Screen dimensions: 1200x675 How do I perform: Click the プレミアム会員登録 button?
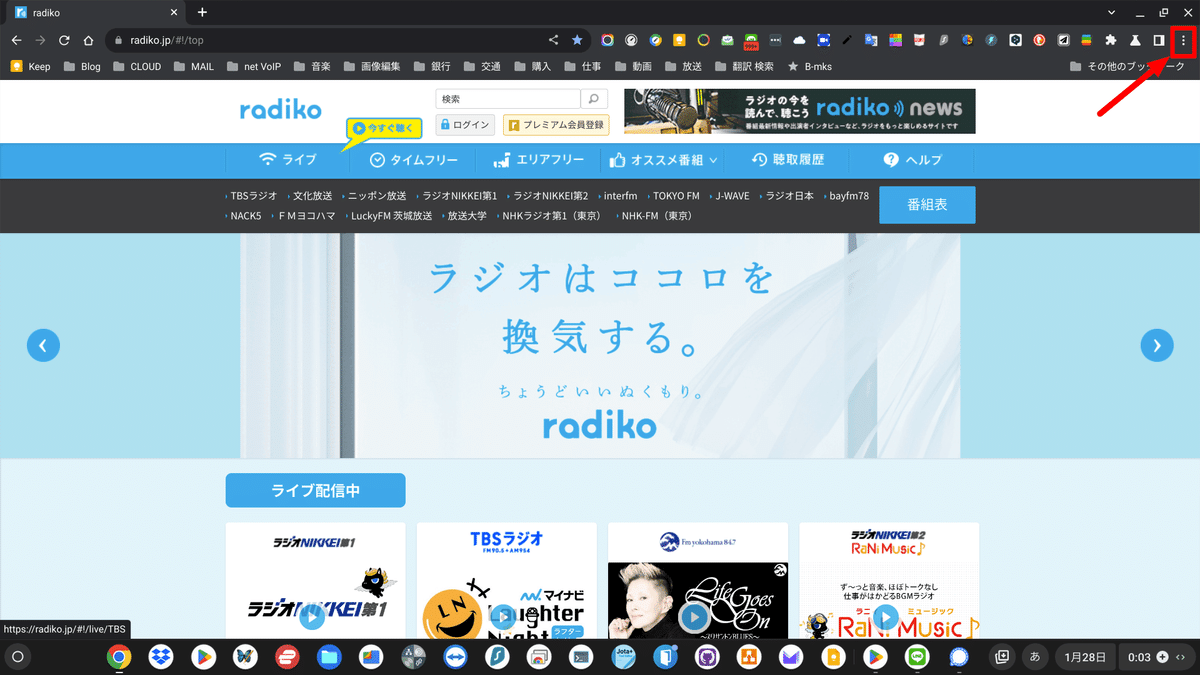(x=556, y=125)
